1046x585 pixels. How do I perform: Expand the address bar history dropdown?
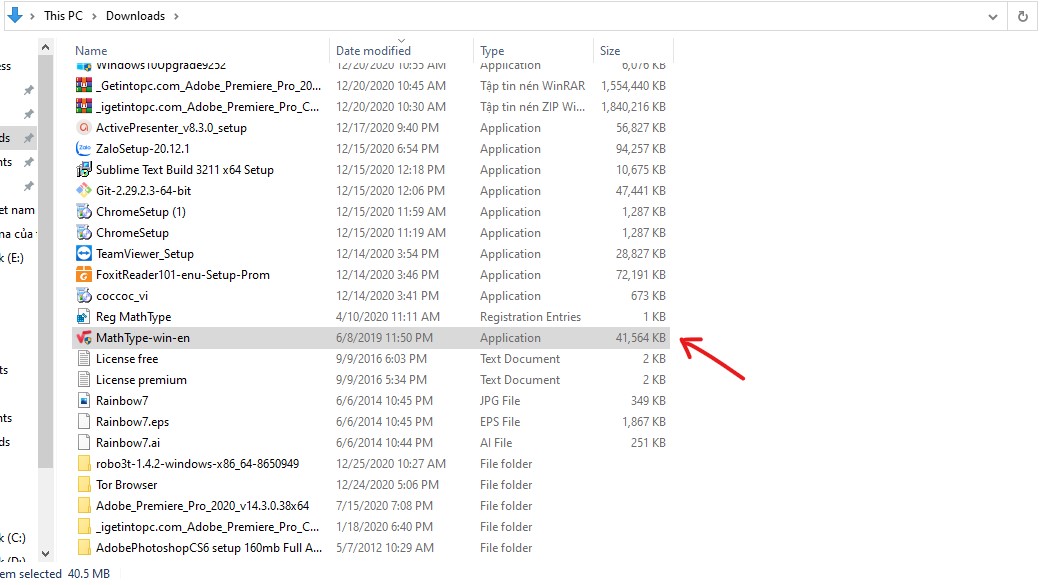pyautogui.click(x=993, y=15)
